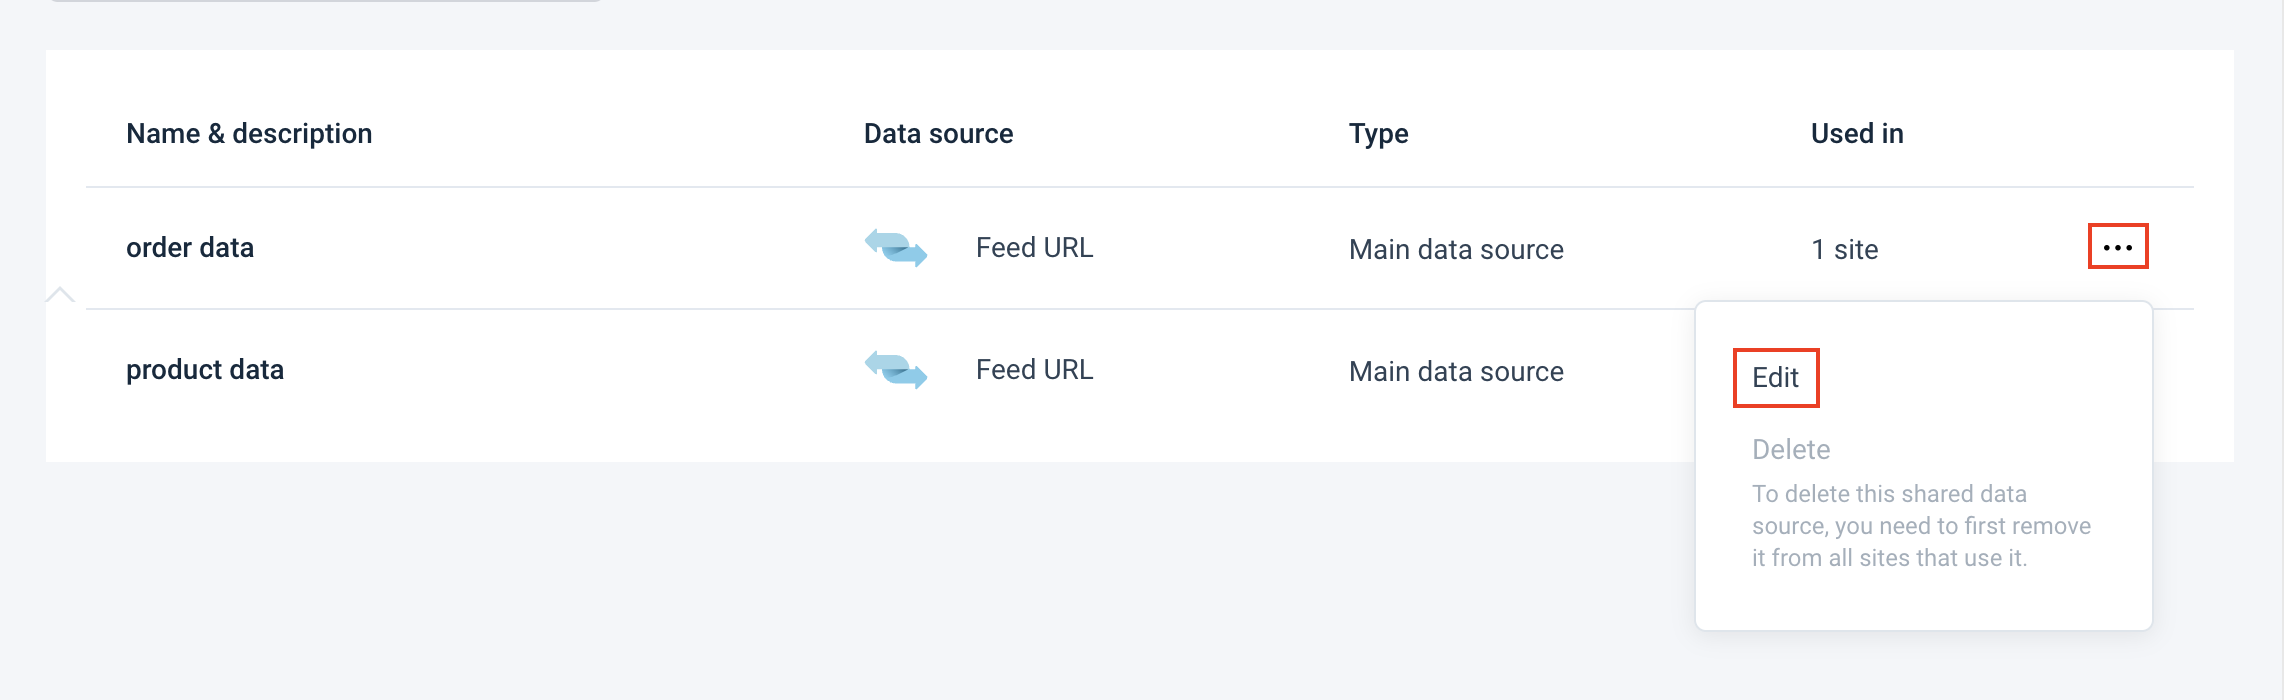
Task: Click Feed URL label in order data row
Action: pos(1034,248)
